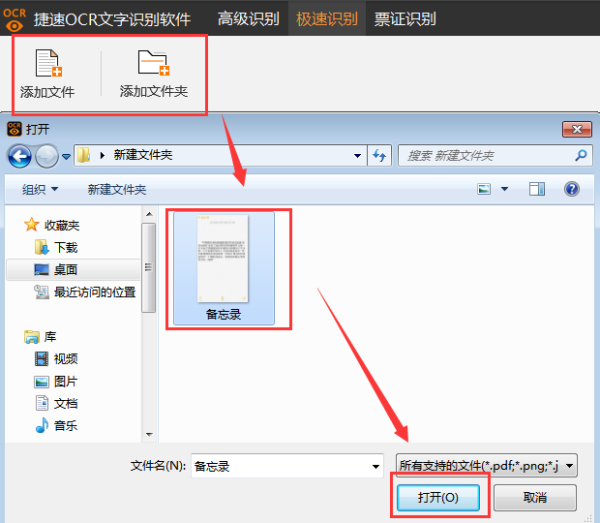Open 最近访问的位置 in sidebar
The image size is (600, 523).
[x=94, y=292]
